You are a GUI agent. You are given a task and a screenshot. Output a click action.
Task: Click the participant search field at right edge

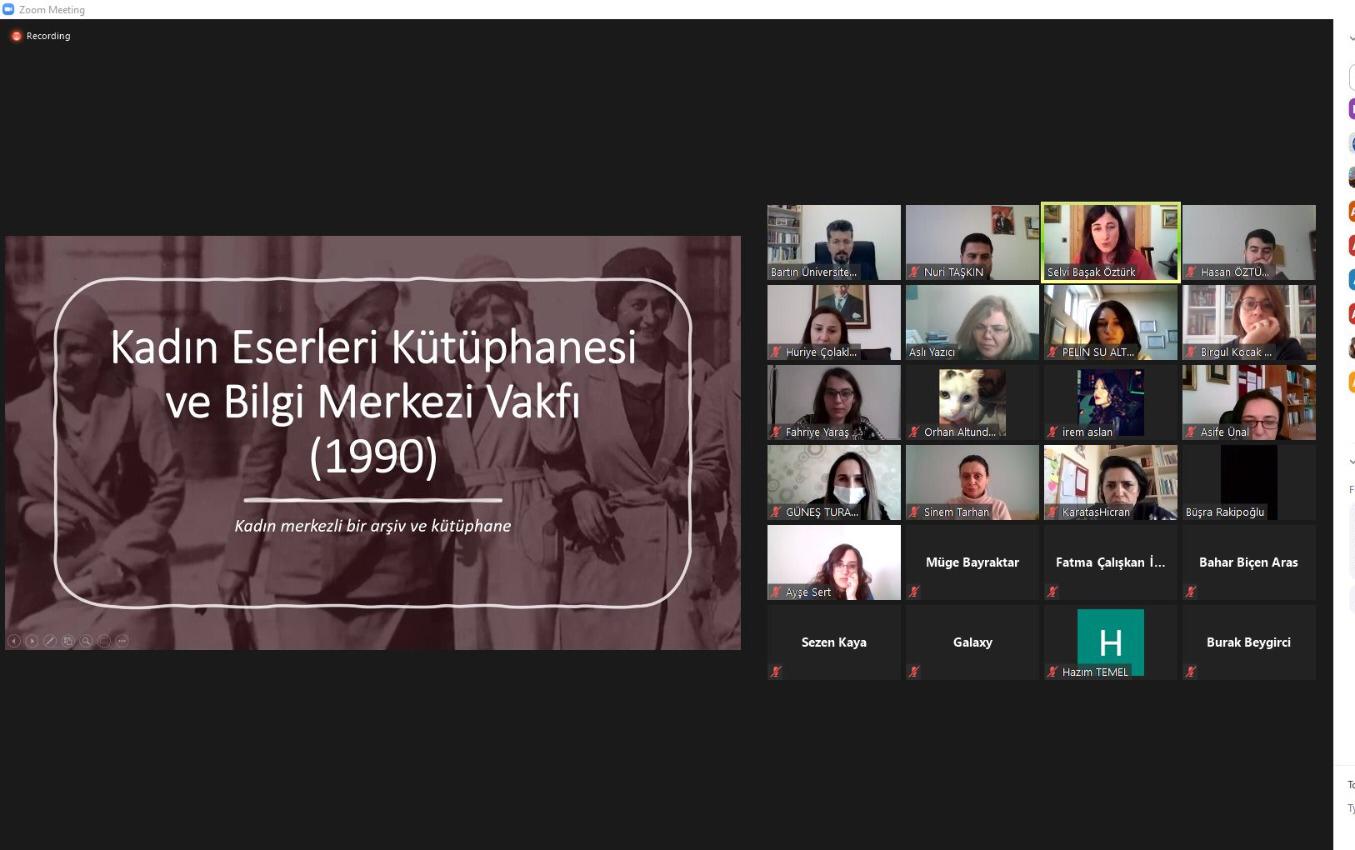point(1352,77)
